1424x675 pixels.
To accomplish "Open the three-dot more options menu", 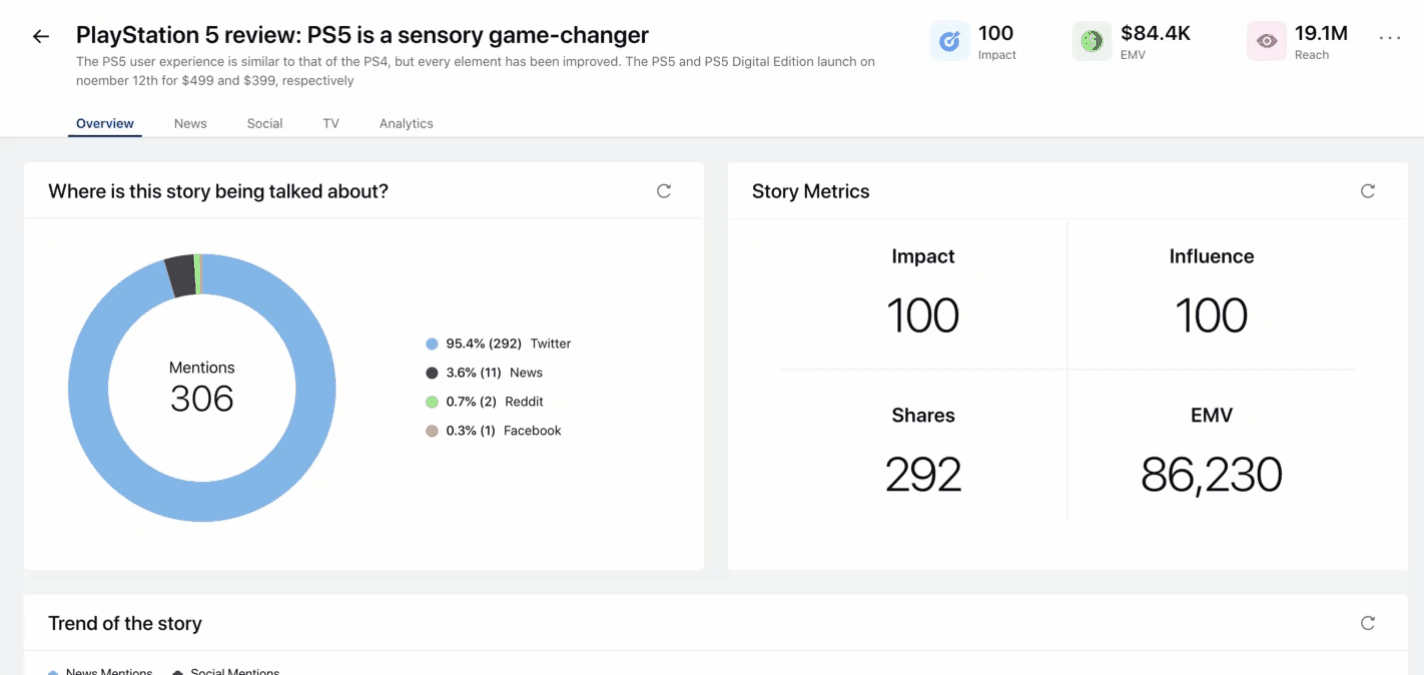I will (1390, 37).
